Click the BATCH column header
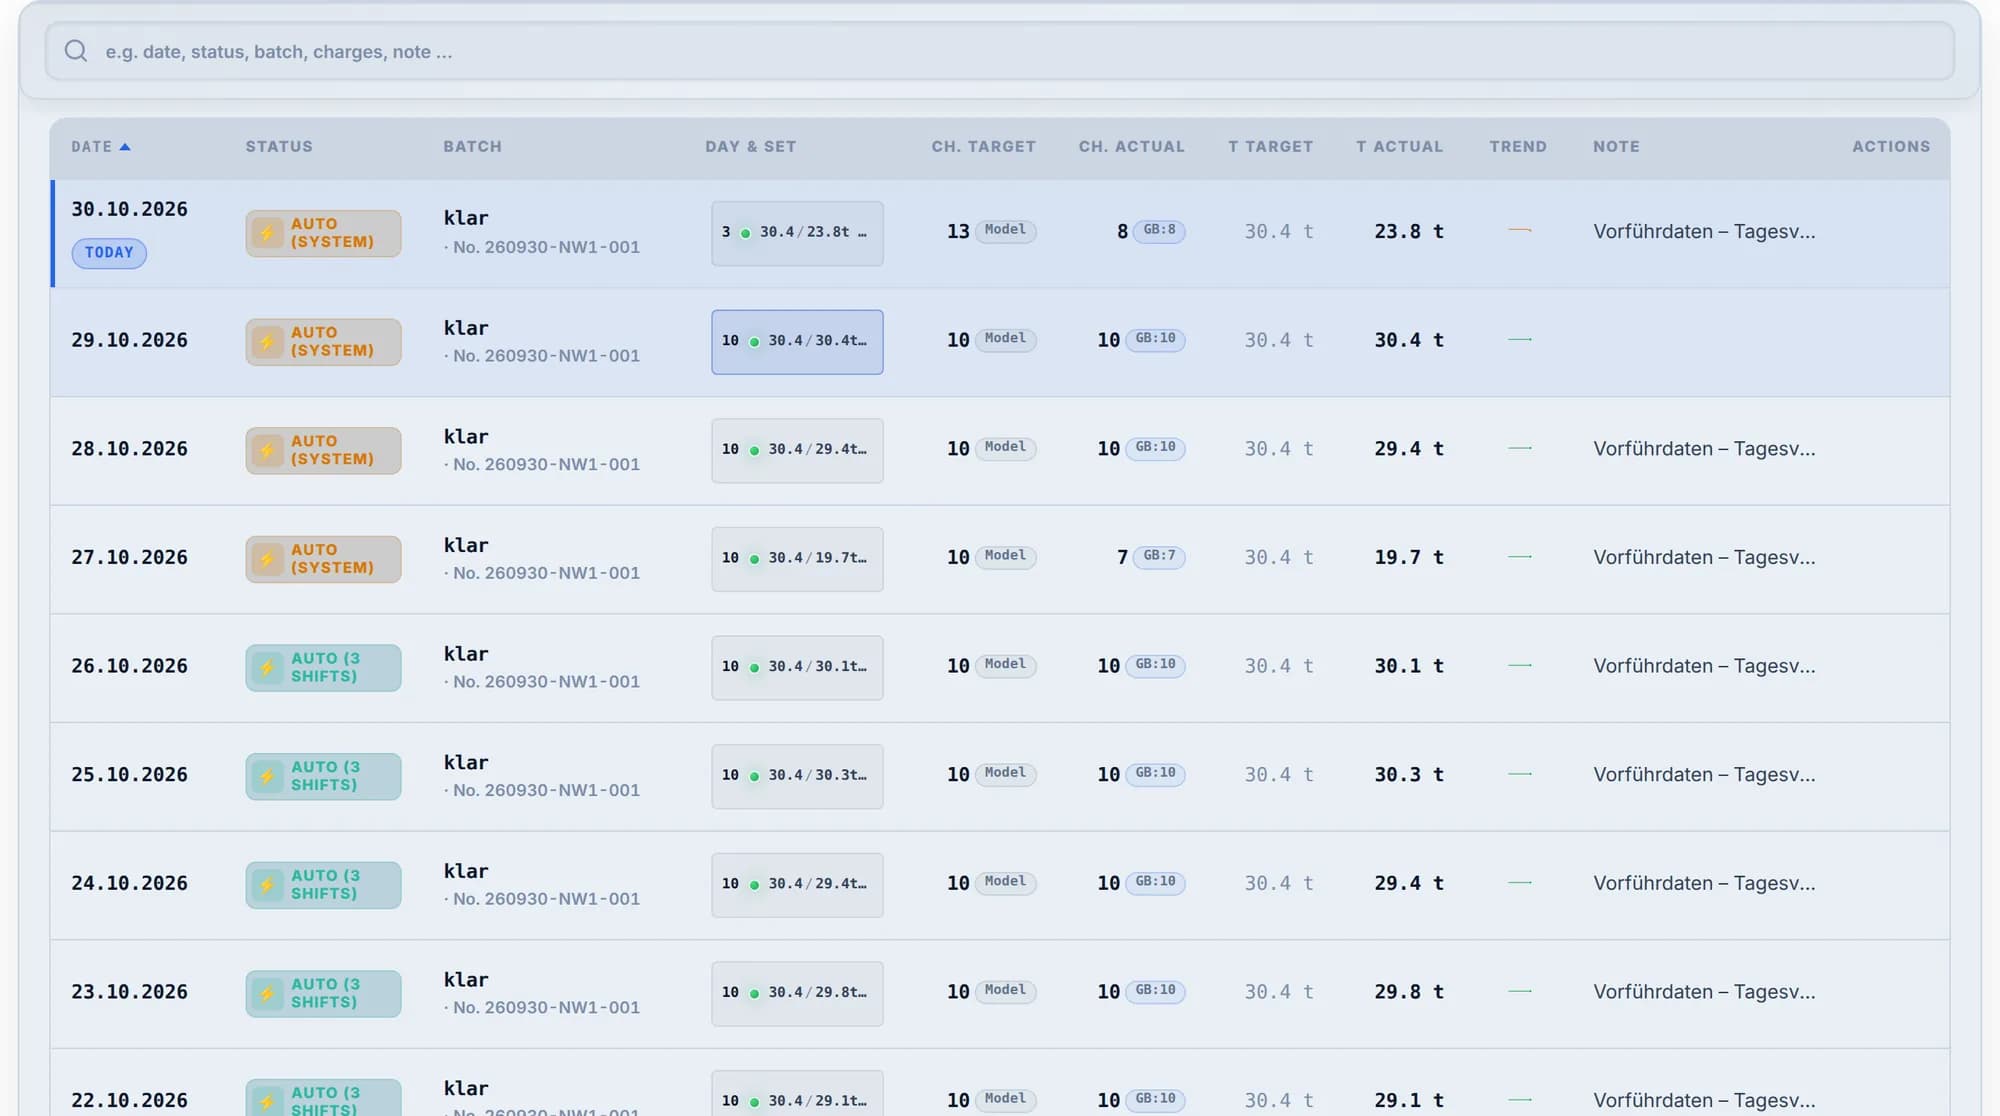The image size is (2000, 1116). (473, 147)
